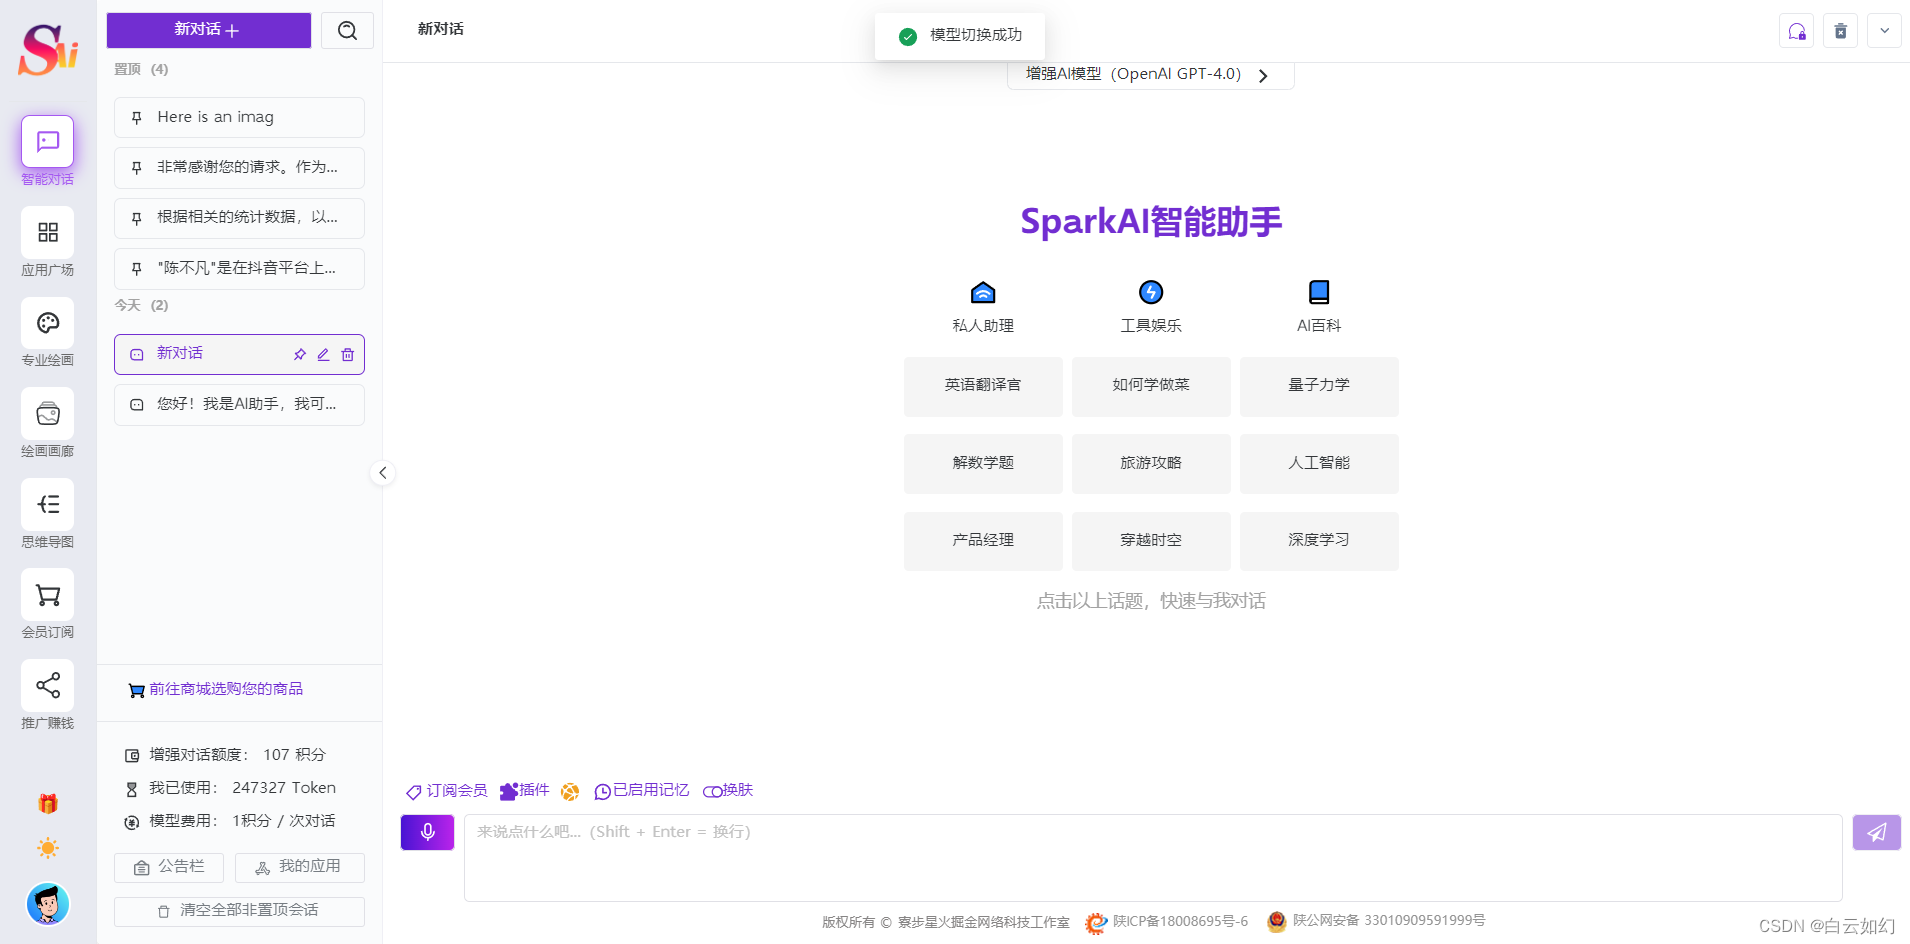Toggle the 已启用记忆 memory option
This screenshot has width=1910, height=944.
641,791
